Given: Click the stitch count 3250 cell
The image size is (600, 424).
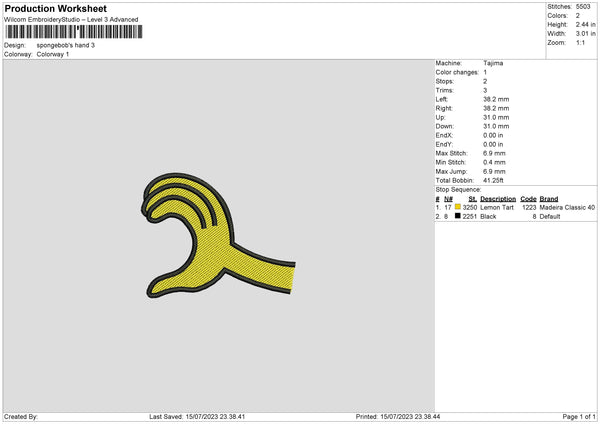Looking at the screenshot, I should (470, 207).
